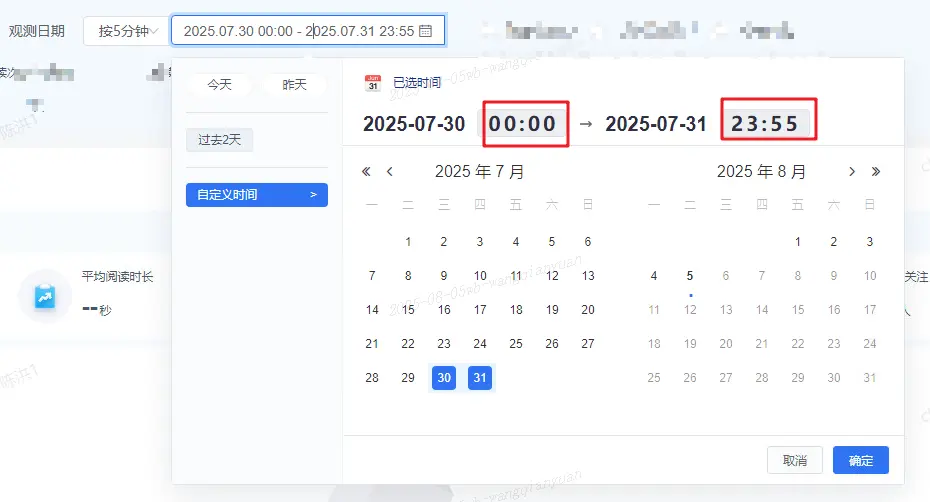Choose August 4 in the calendar
This screenshot has height=502, width=930.
654,275
